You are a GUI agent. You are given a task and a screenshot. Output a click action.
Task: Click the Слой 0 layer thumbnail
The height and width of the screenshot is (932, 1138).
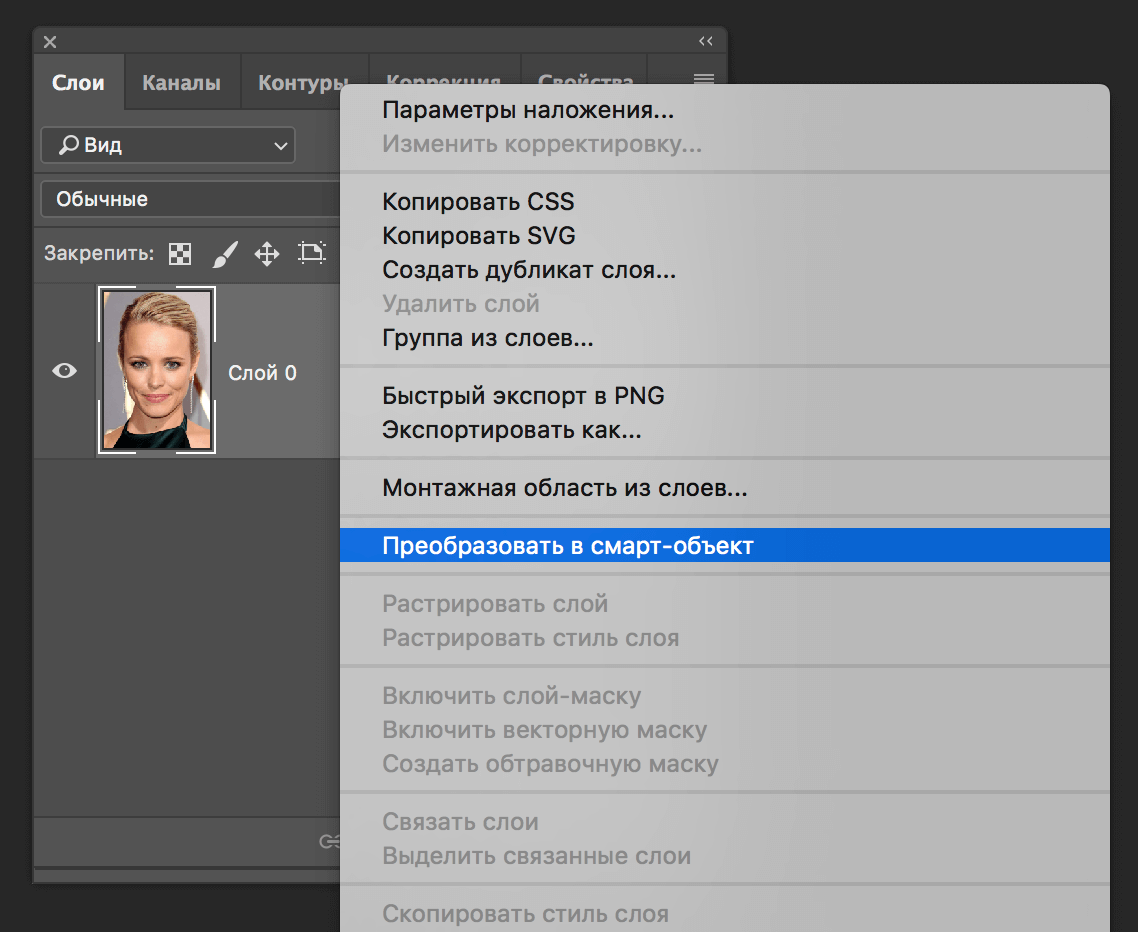(x=156, y=370)
